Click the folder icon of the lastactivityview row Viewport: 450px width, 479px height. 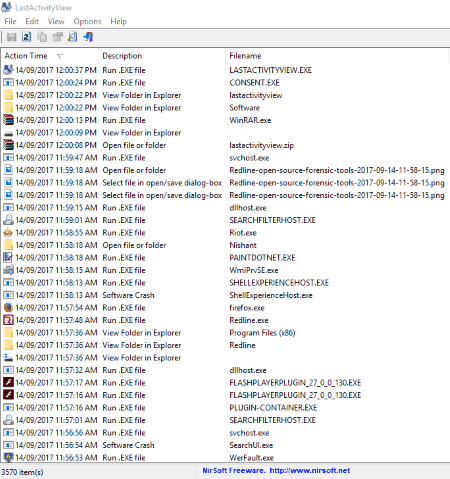click(x=9, y=95)
